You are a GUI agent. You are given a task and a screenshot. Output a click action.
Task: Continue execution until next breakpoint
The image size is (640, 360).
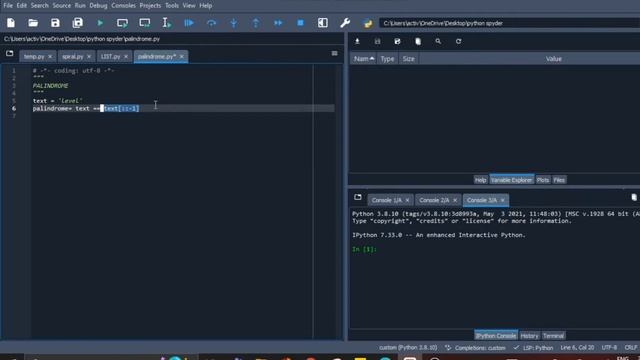pyautogui.click(x=278, y=23)
